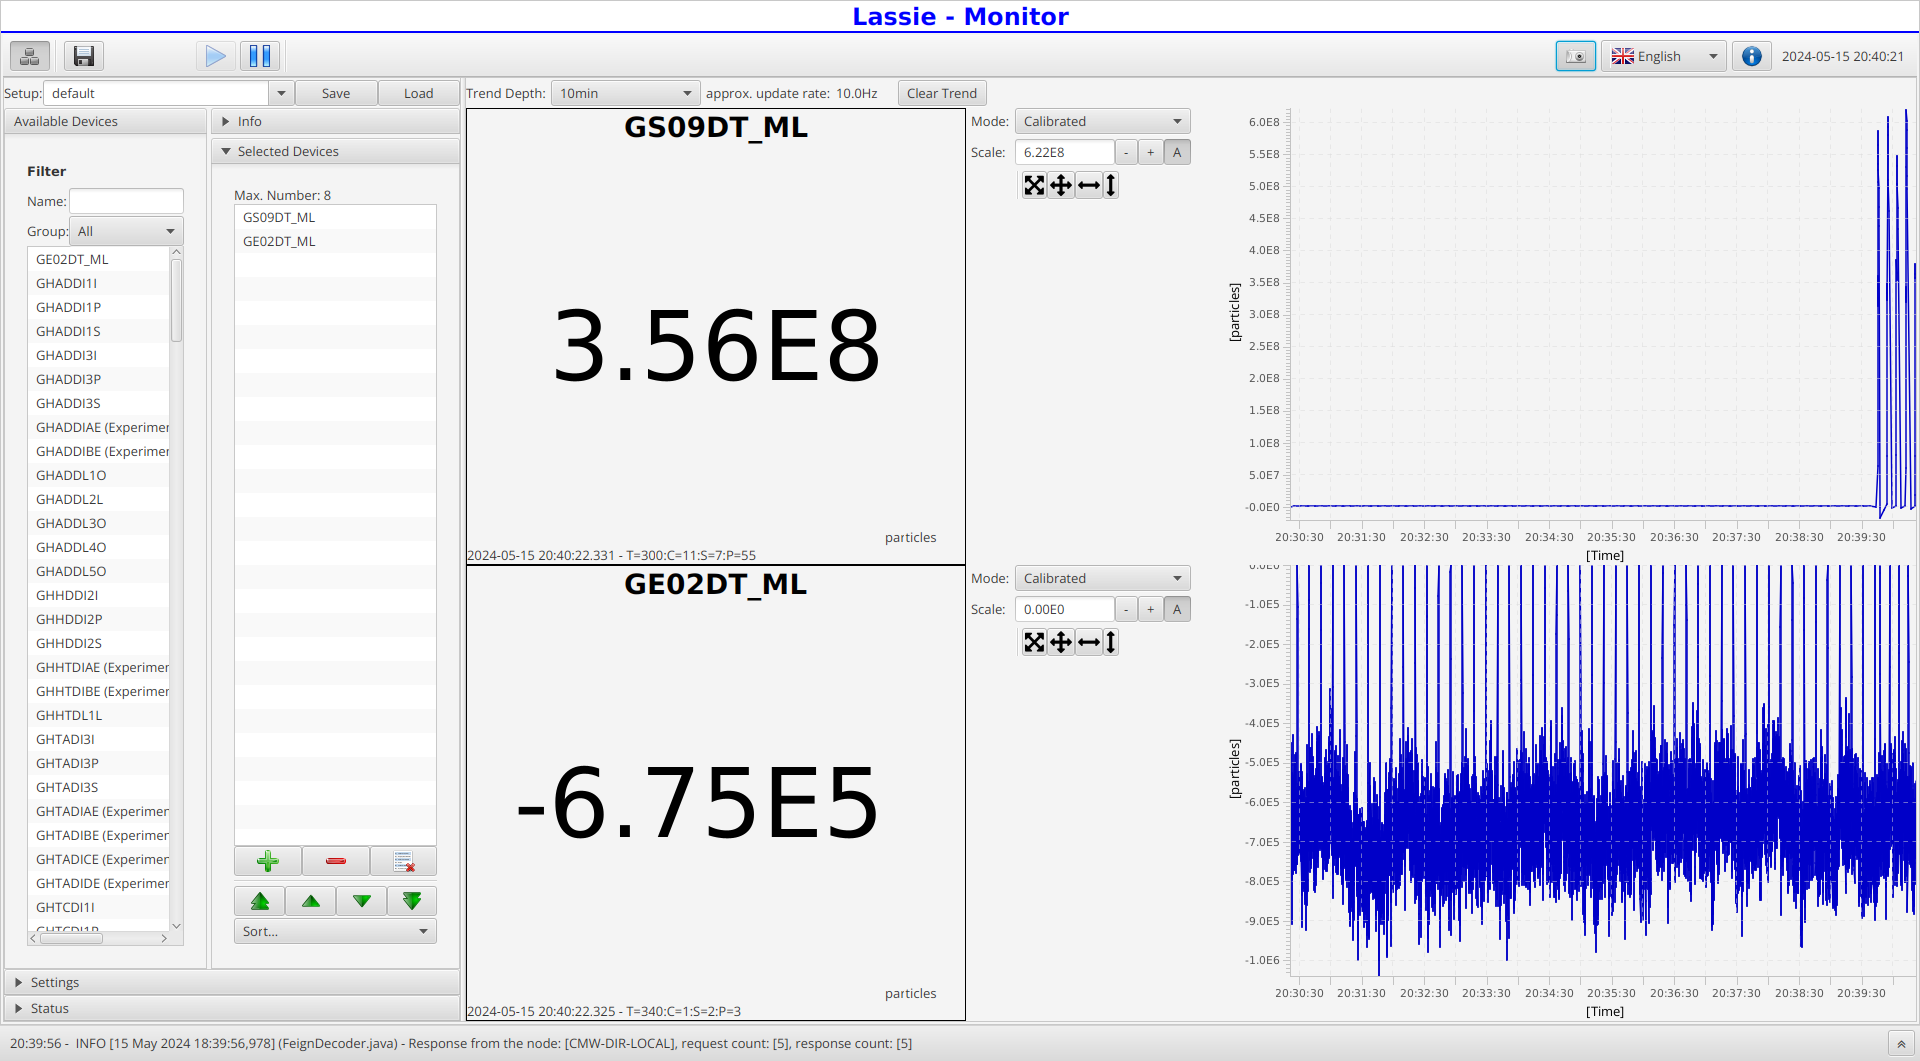Move device up with green up arrow

click(311, 901)
